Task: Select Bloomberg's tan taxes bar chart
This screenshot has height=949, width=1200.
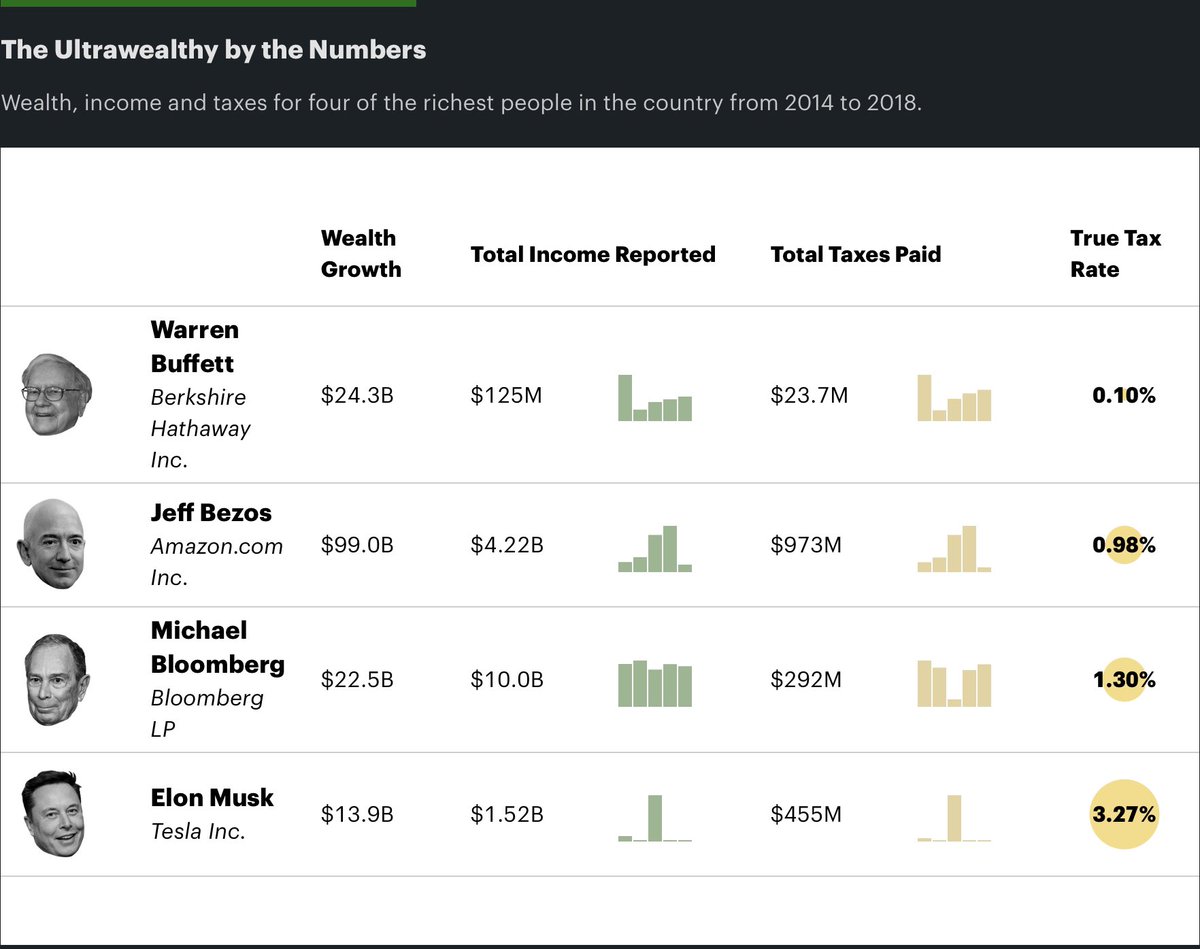Action: (955, 683)
